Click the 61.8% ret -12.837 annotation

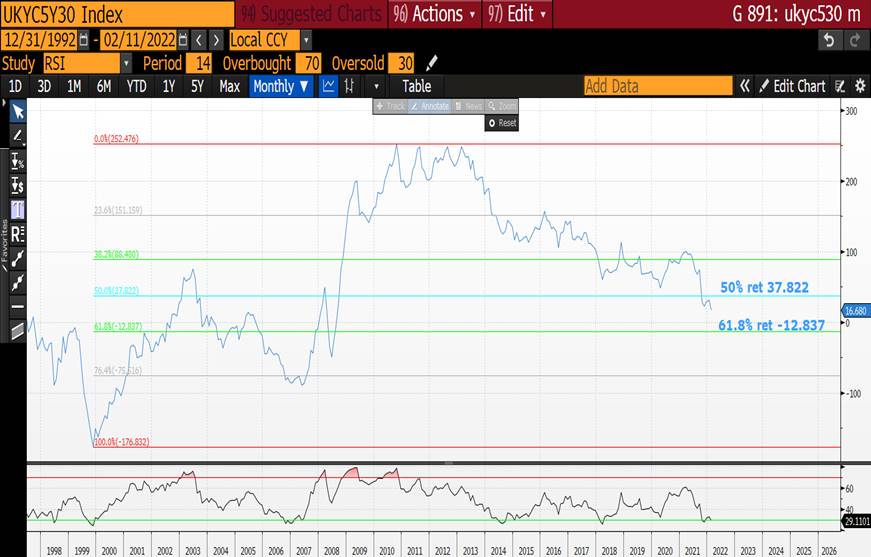[772, 325]
